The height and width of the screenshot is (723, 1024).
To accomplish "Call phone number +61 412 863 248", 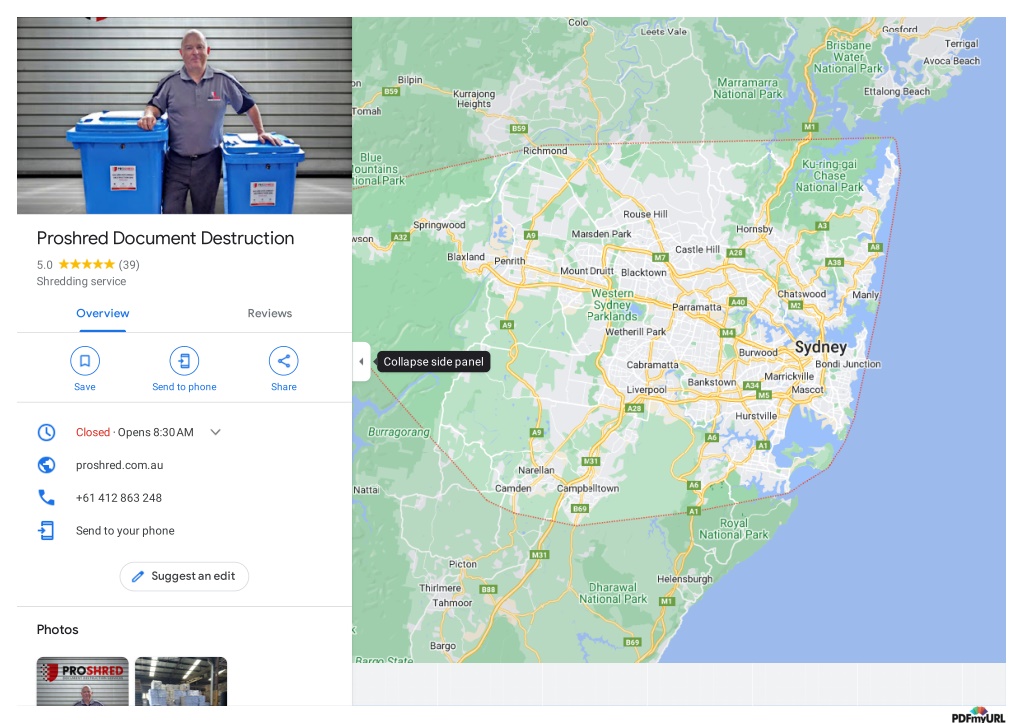I will (x=119, y=498).
